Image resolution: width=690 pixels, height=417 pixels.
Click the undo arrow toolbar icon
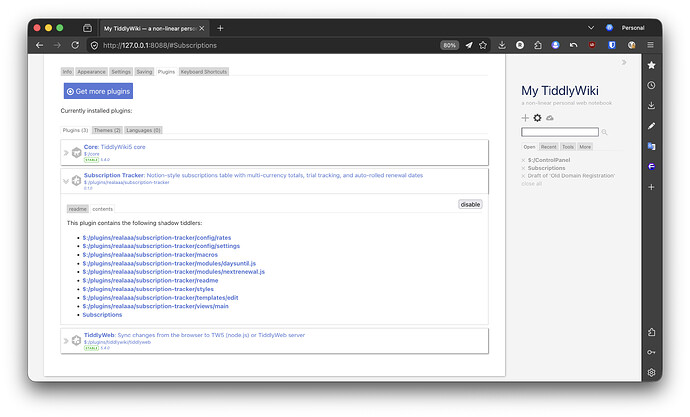[x=573, y=45]
